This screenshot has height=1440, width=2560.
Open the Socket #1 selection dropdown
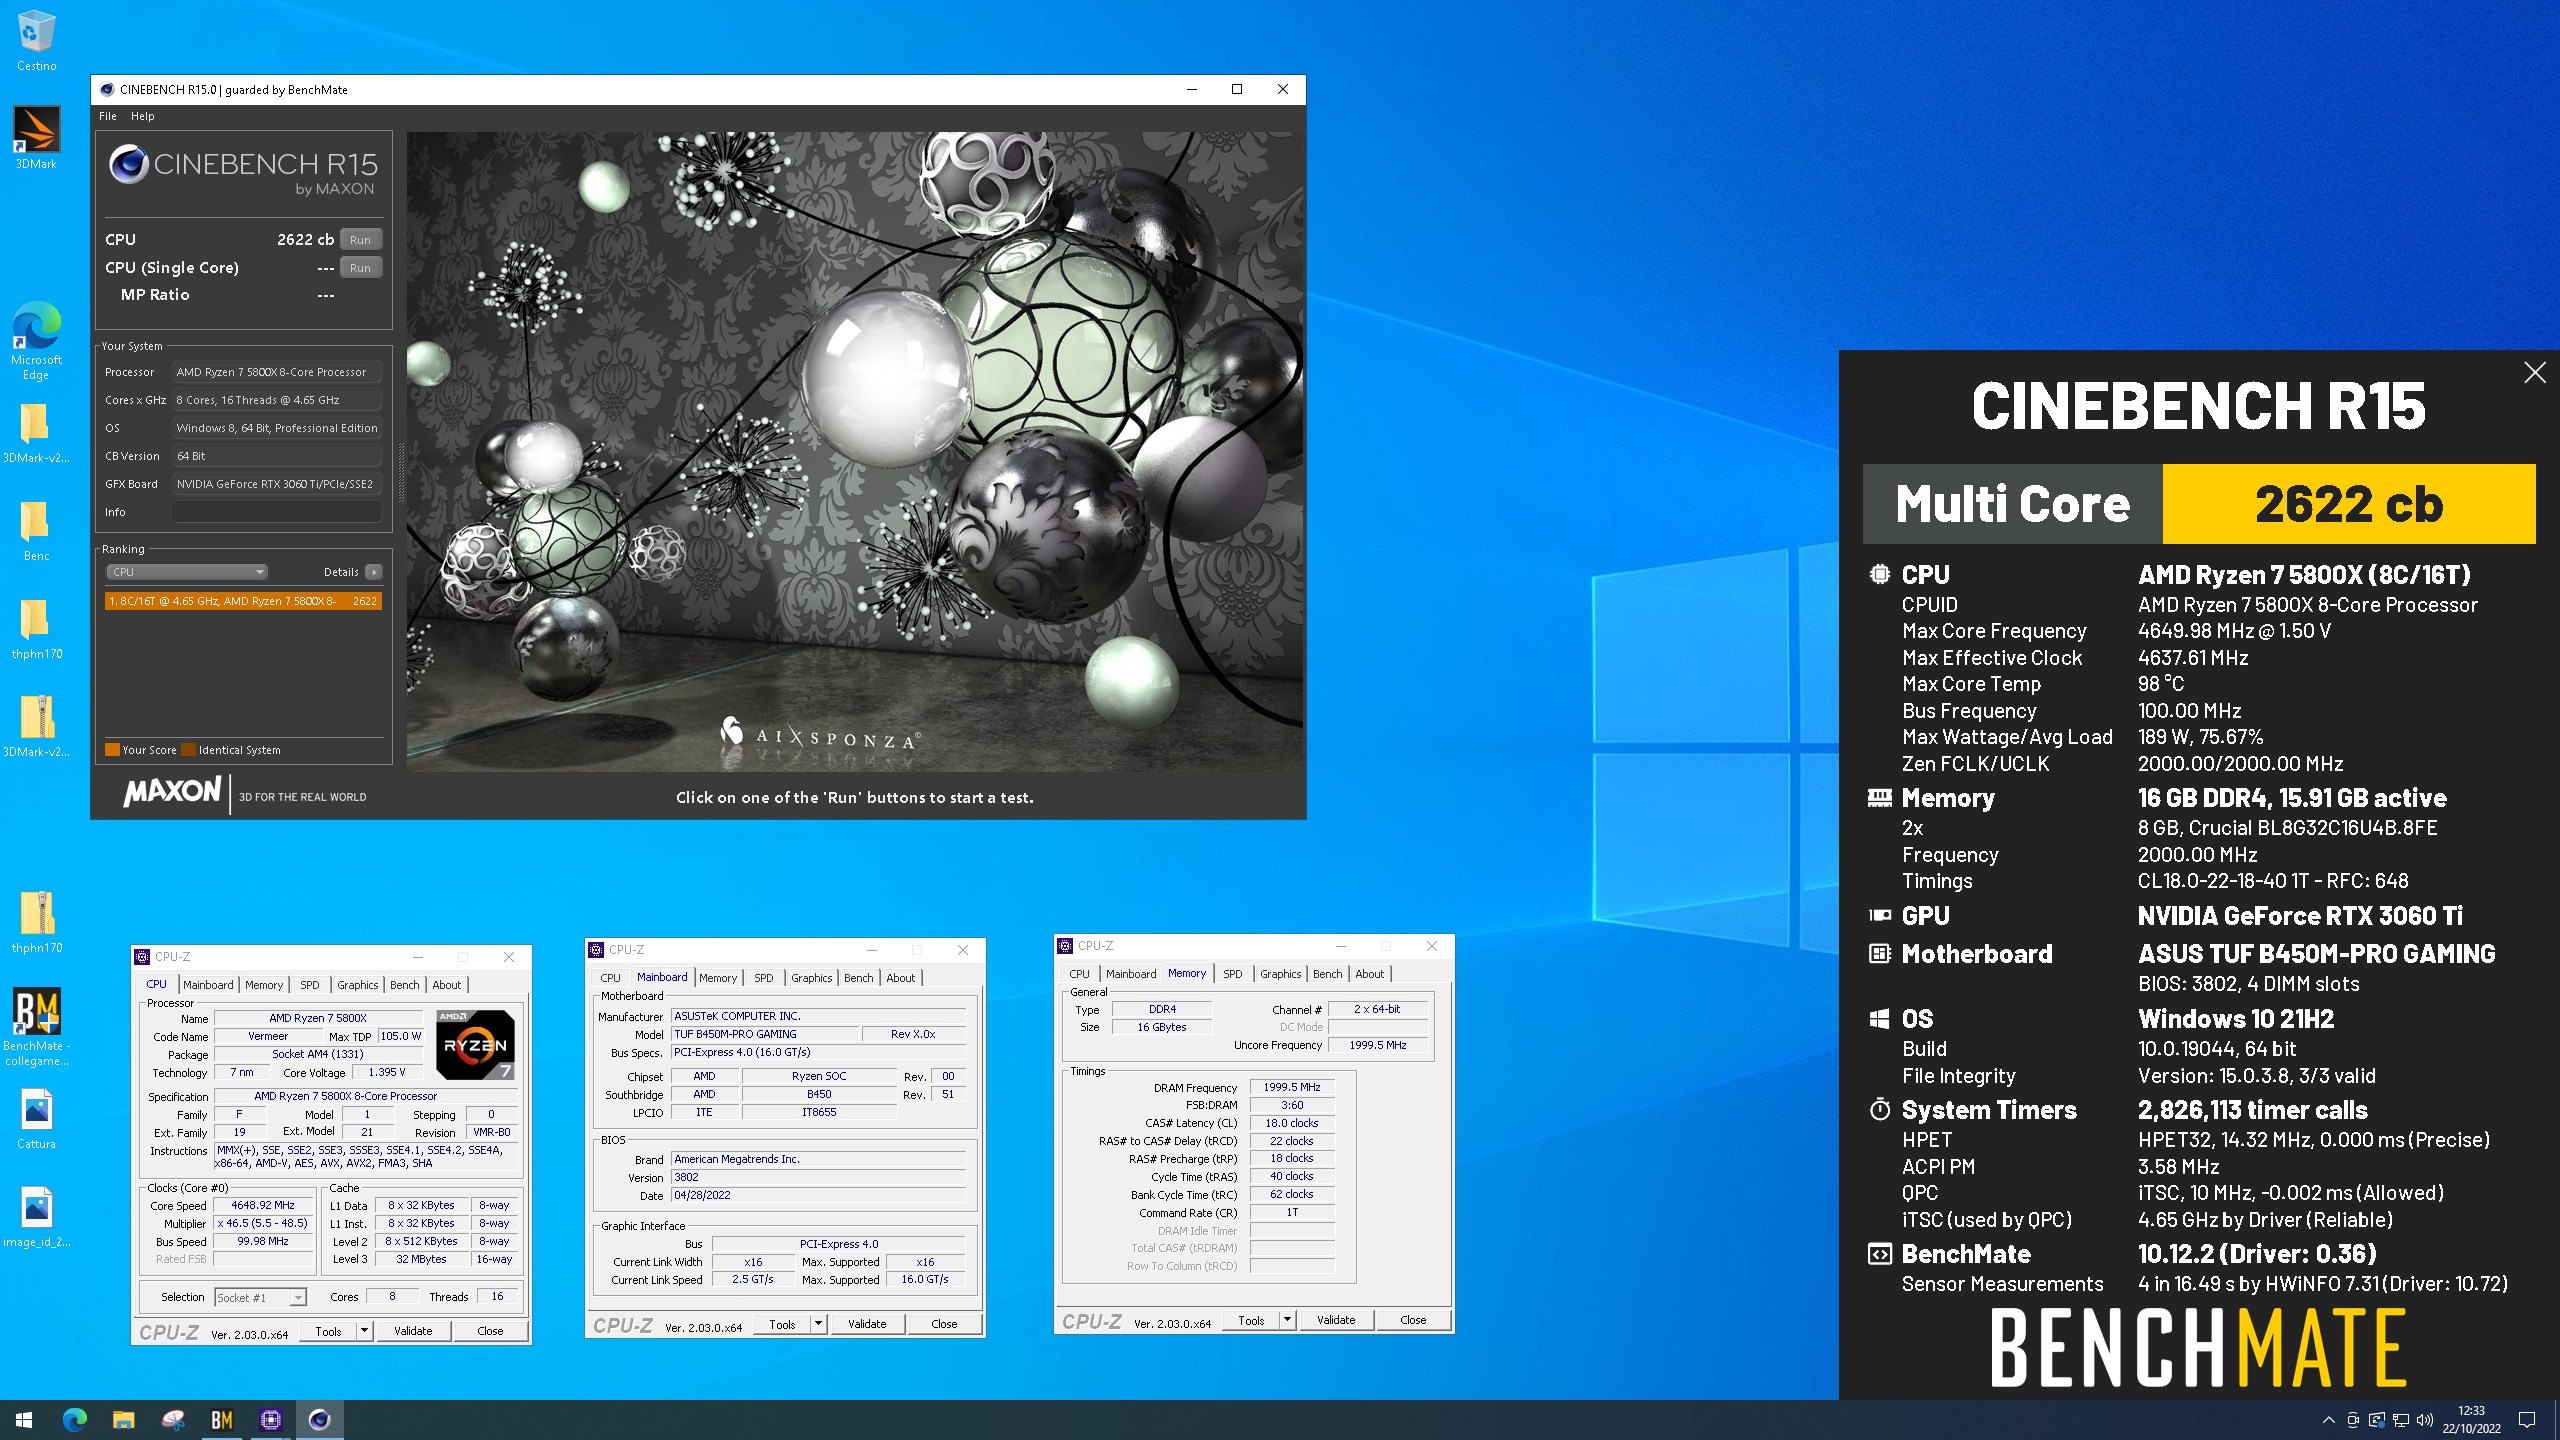click(260, 1298)
